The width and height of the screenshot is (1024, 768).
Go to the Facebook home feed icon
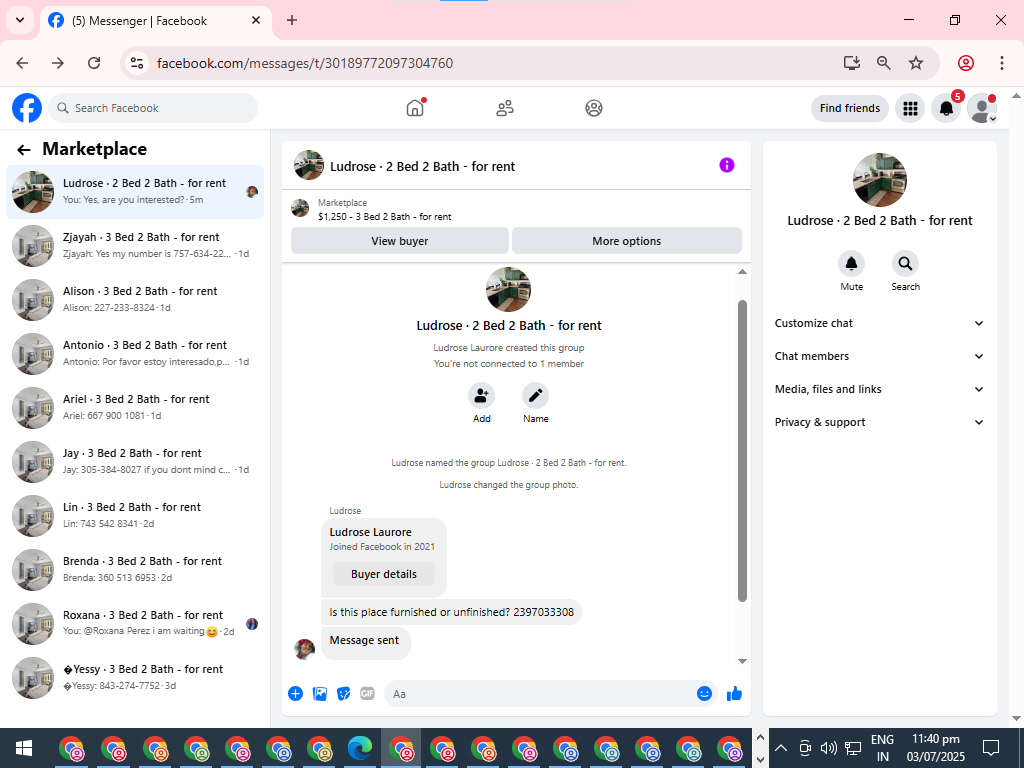(415, 108)
